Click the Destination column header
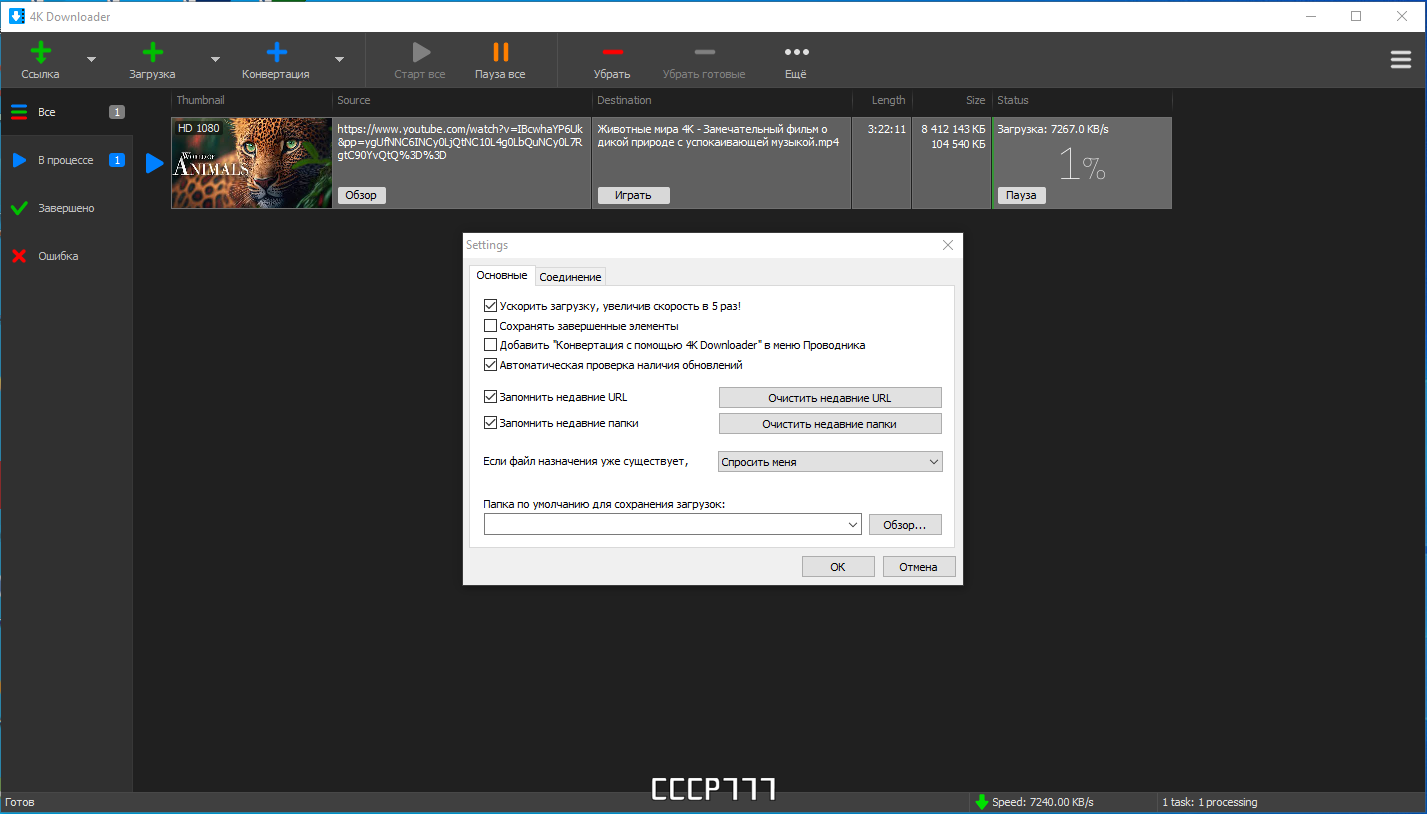The image size is (1427, 814). coord(722,100)
